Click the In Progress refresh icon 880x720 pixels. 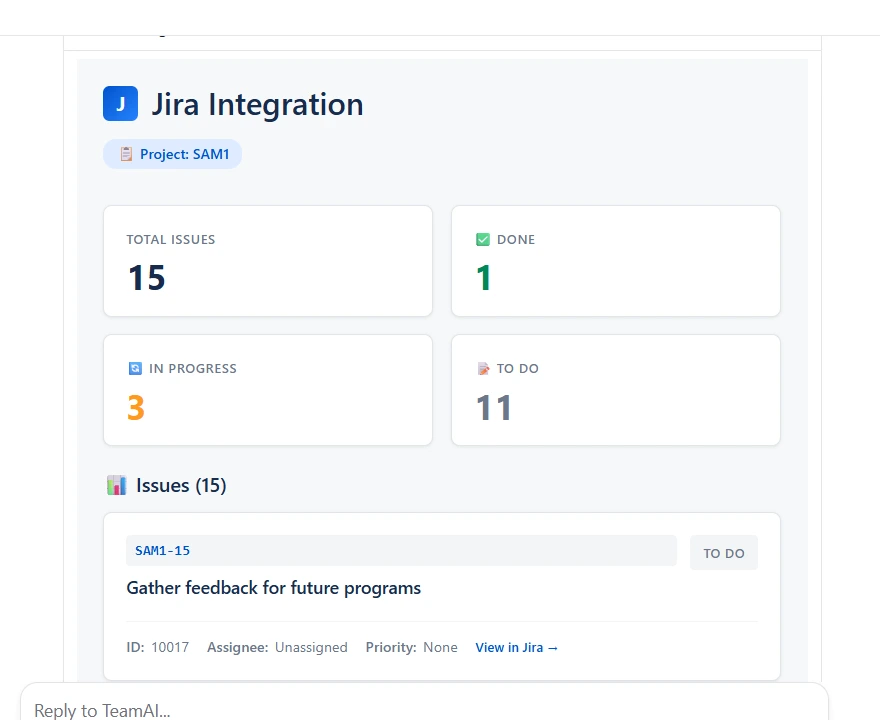point(135,368)
